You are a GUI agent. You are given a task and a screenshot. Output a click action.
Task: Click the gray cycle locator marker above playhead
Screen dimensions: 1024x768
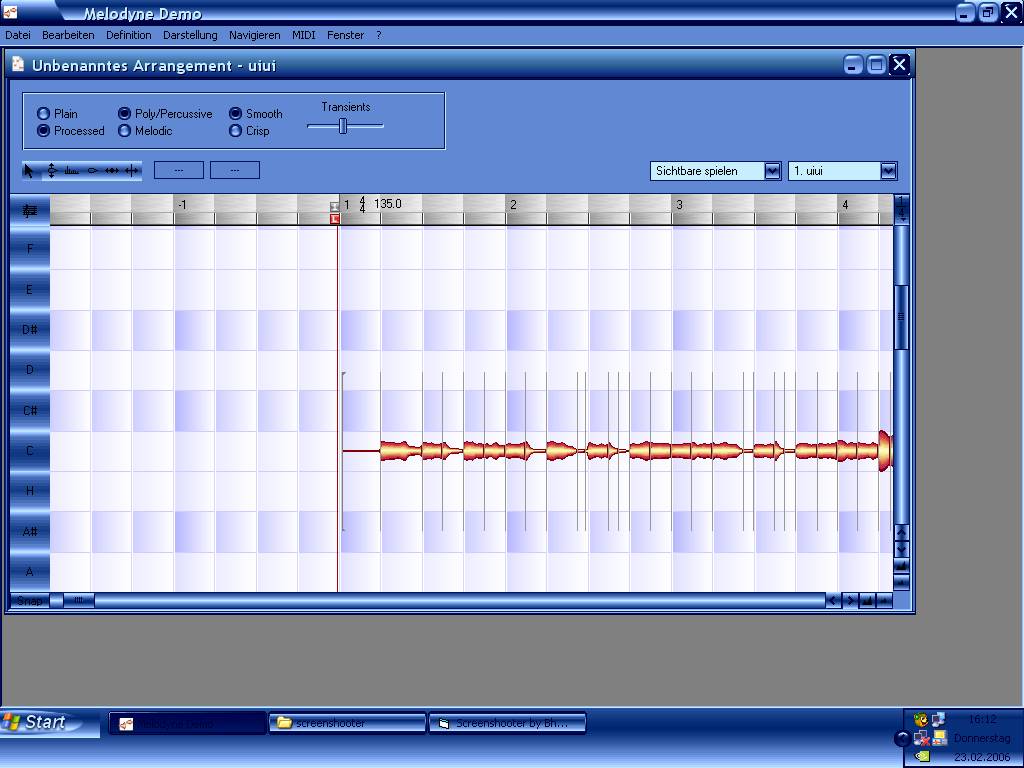[335, 207]
